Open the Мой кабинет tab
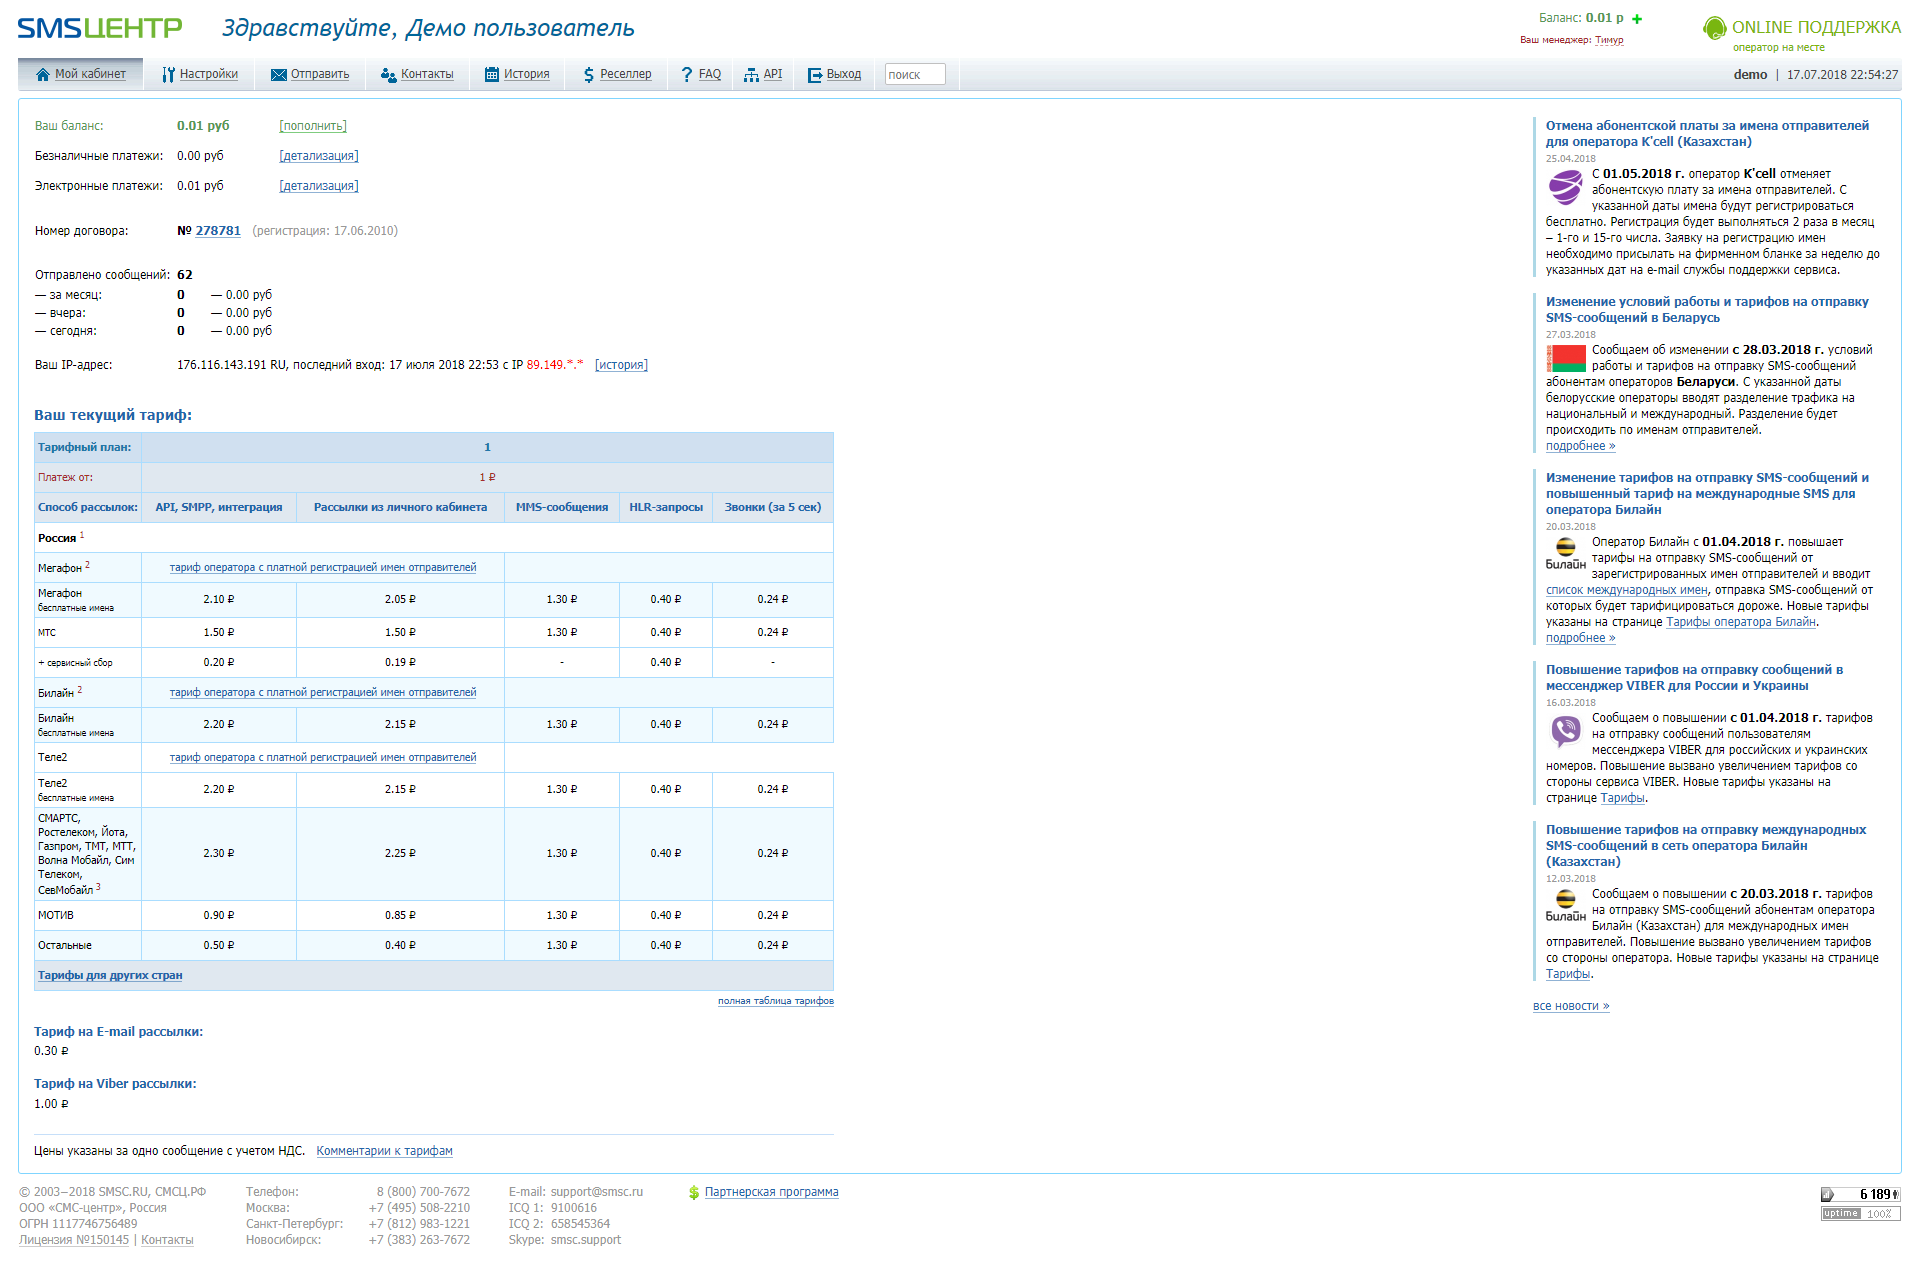1920x1272 pixels. pos(80,74)
